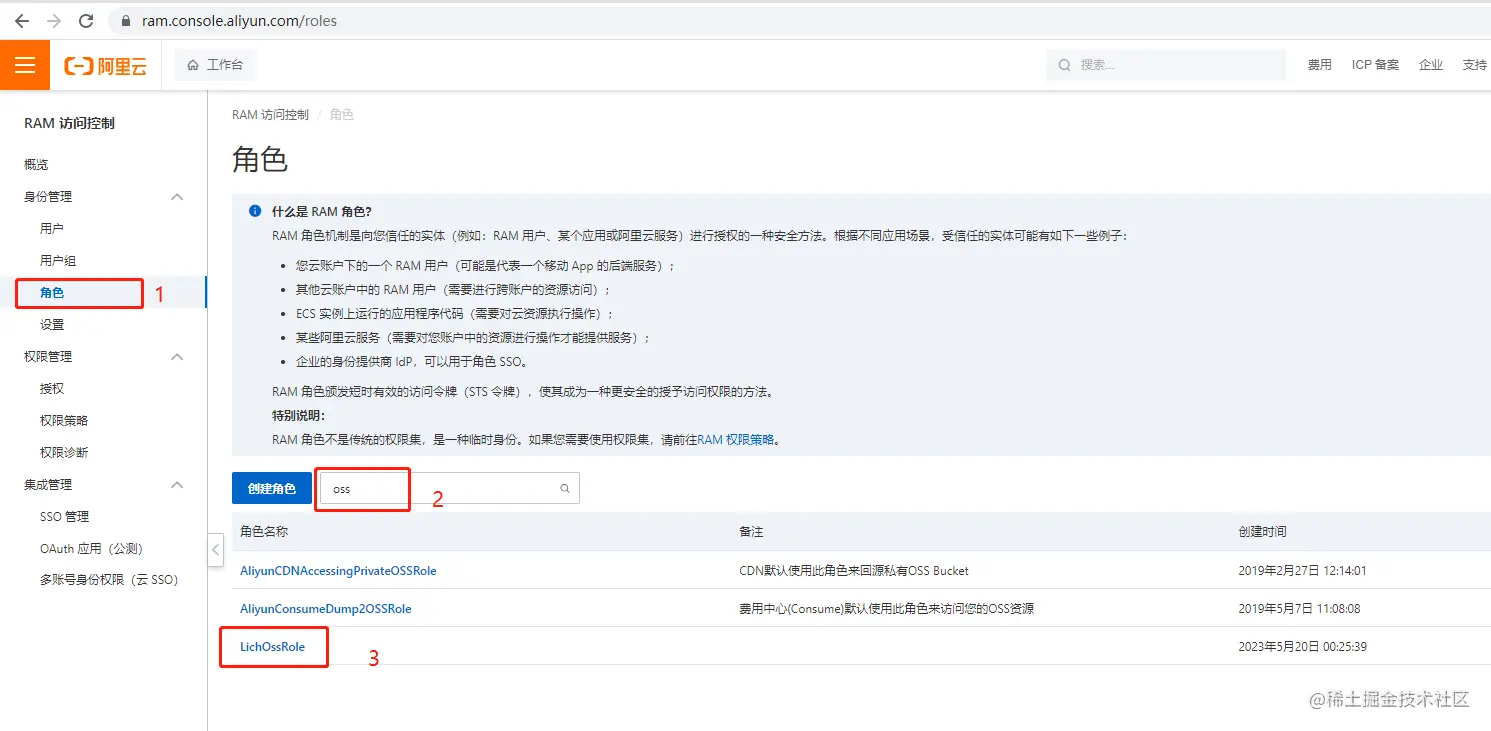1491x731 pixels.
Task: Open 企业 in the top bar
Action: tap(1431, 65)
